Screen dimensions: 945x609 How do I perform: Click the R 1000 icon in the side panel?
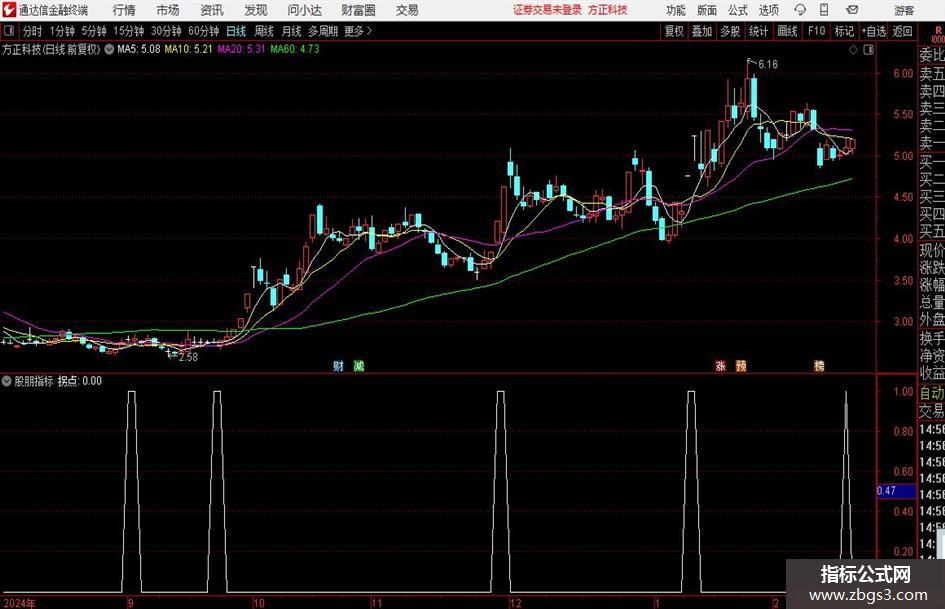click(938, 34)
